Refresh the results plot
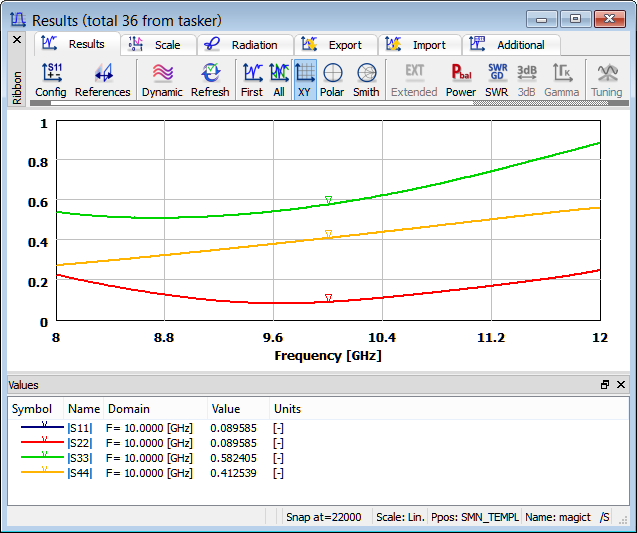This screenshot has height=533, width=637. (210, 80)
